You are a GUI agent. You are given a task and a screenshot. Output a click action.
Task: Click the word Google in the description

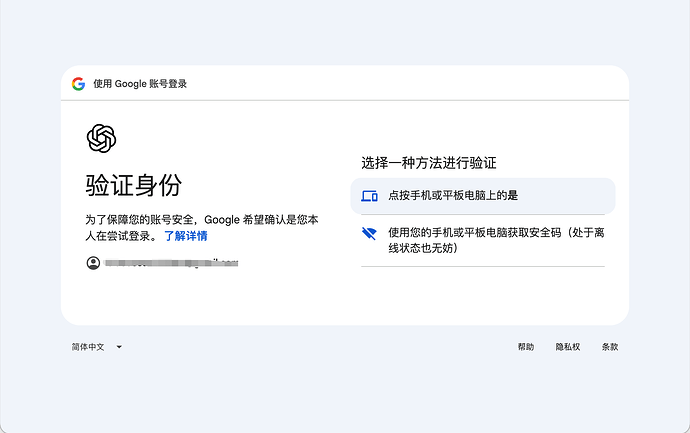click(222, 220)
